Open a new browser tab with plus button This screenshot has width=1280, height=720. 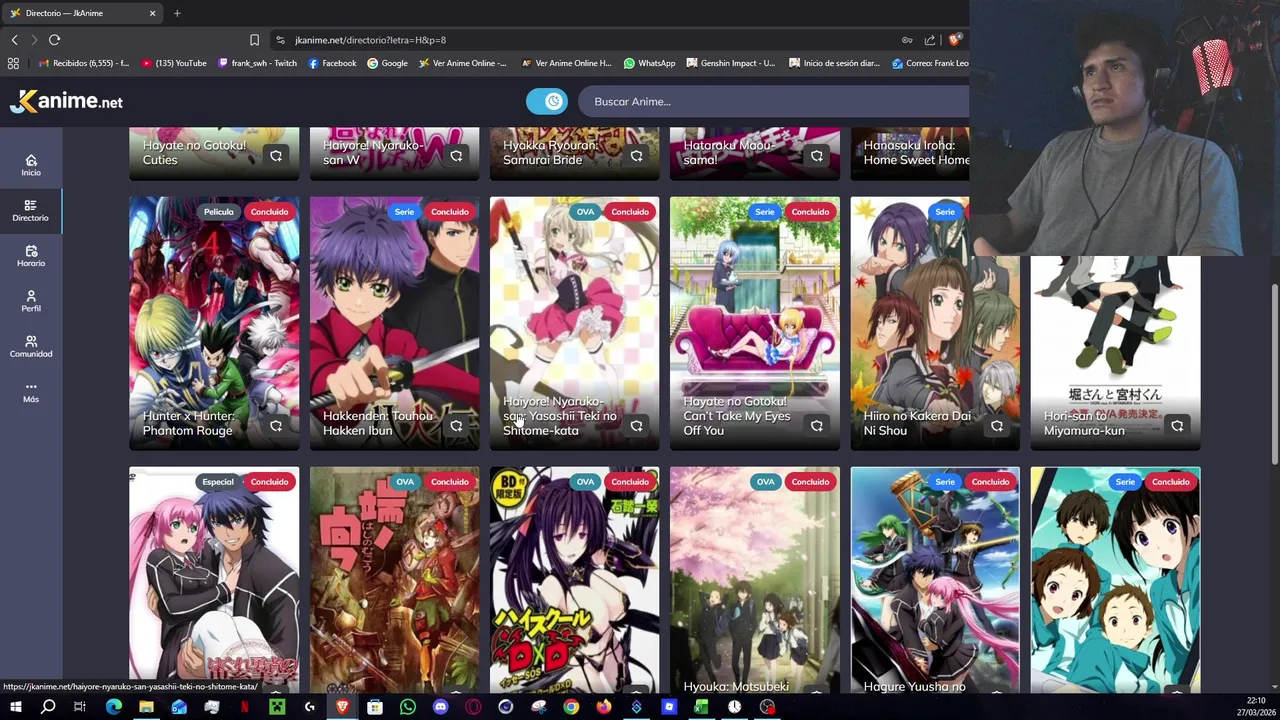(177, 13)
